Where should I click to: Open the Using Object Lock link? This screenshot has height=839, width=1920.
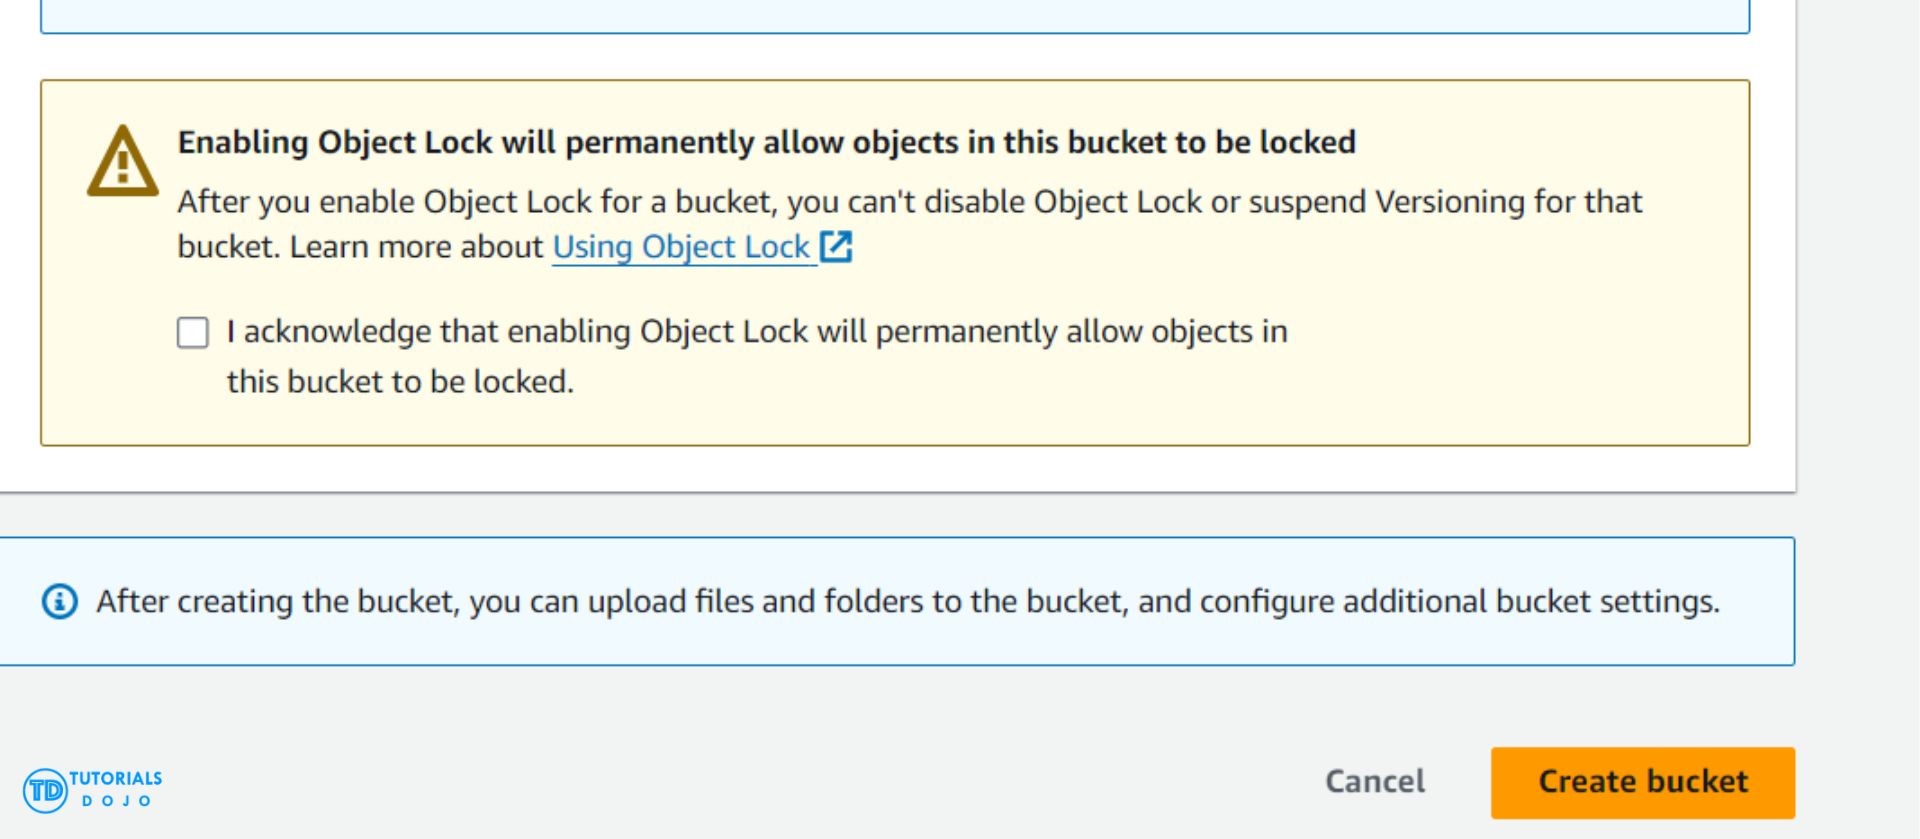click(x=681, y=246)
